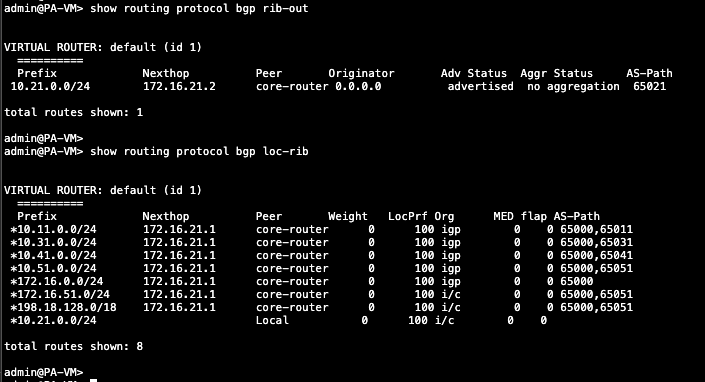Click the Originator value 0.0.0.0

point(358,86)
